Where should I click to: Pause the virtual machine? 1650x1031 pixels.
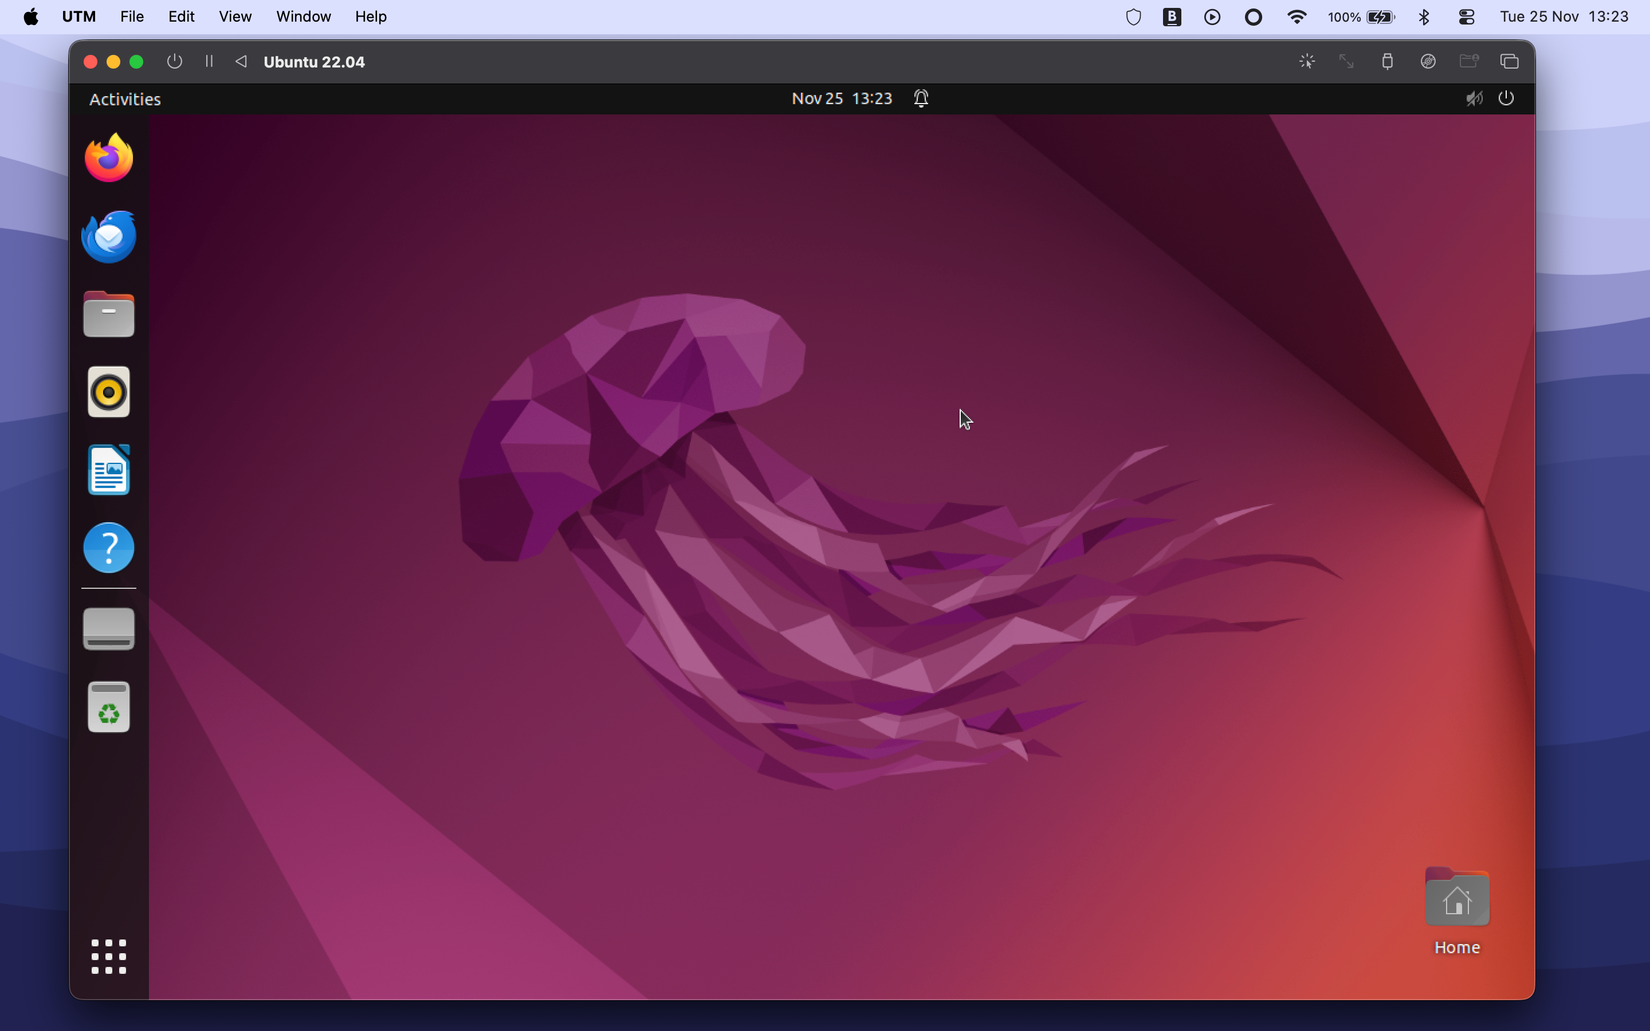[209, 61]
